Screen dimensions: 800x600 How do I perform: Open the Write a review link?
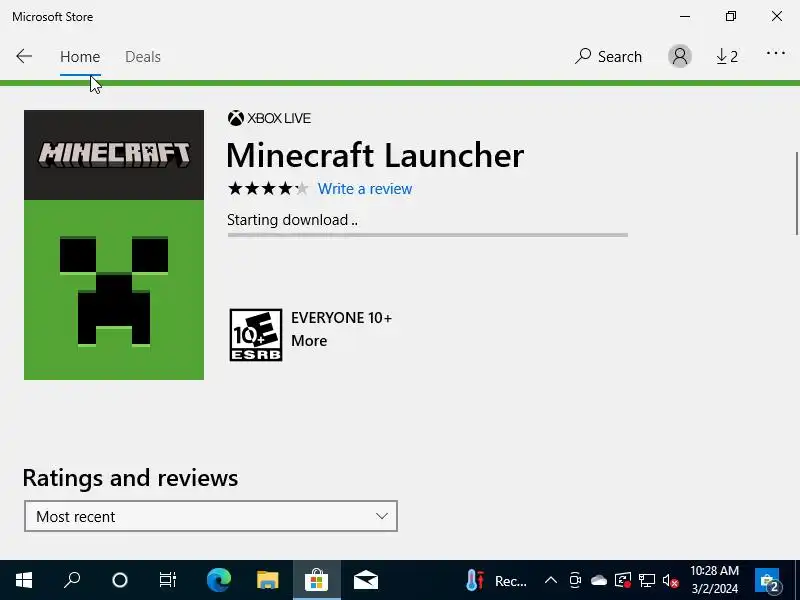[x=365, y=189]
